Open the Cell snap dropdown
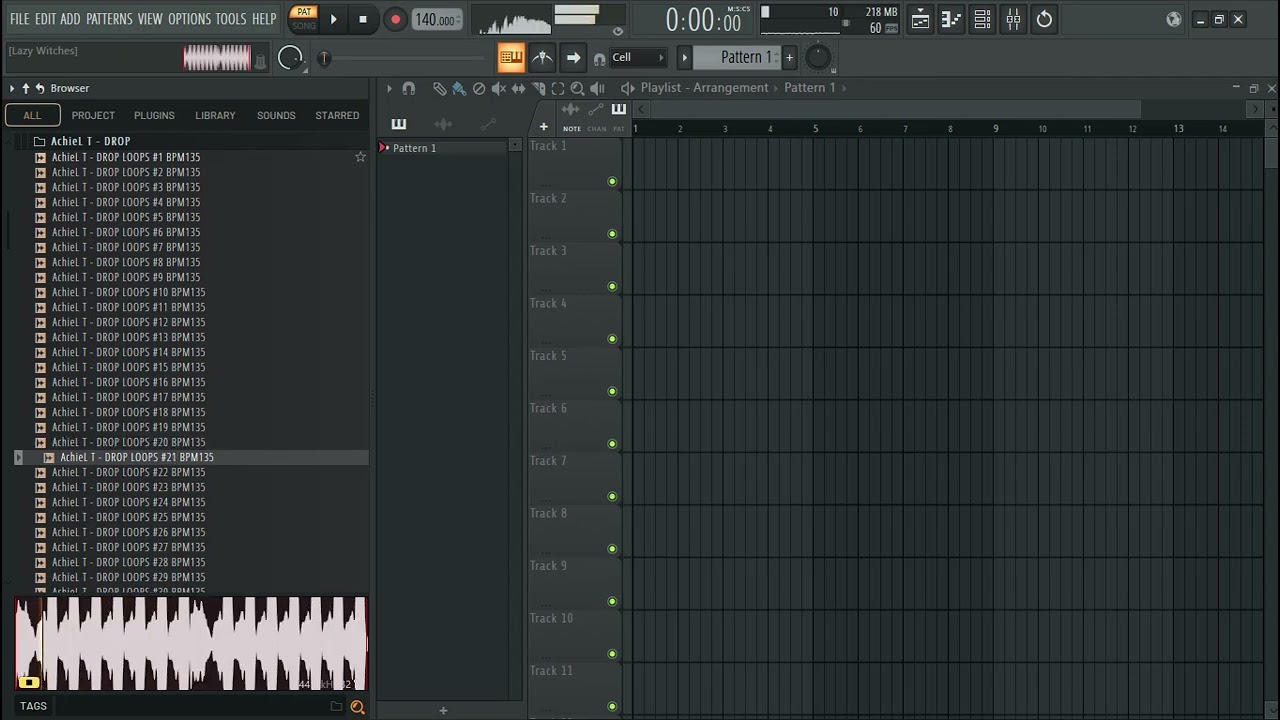Image resolution: width=1280 pixels, height=720 pixels. coord(637,58)
